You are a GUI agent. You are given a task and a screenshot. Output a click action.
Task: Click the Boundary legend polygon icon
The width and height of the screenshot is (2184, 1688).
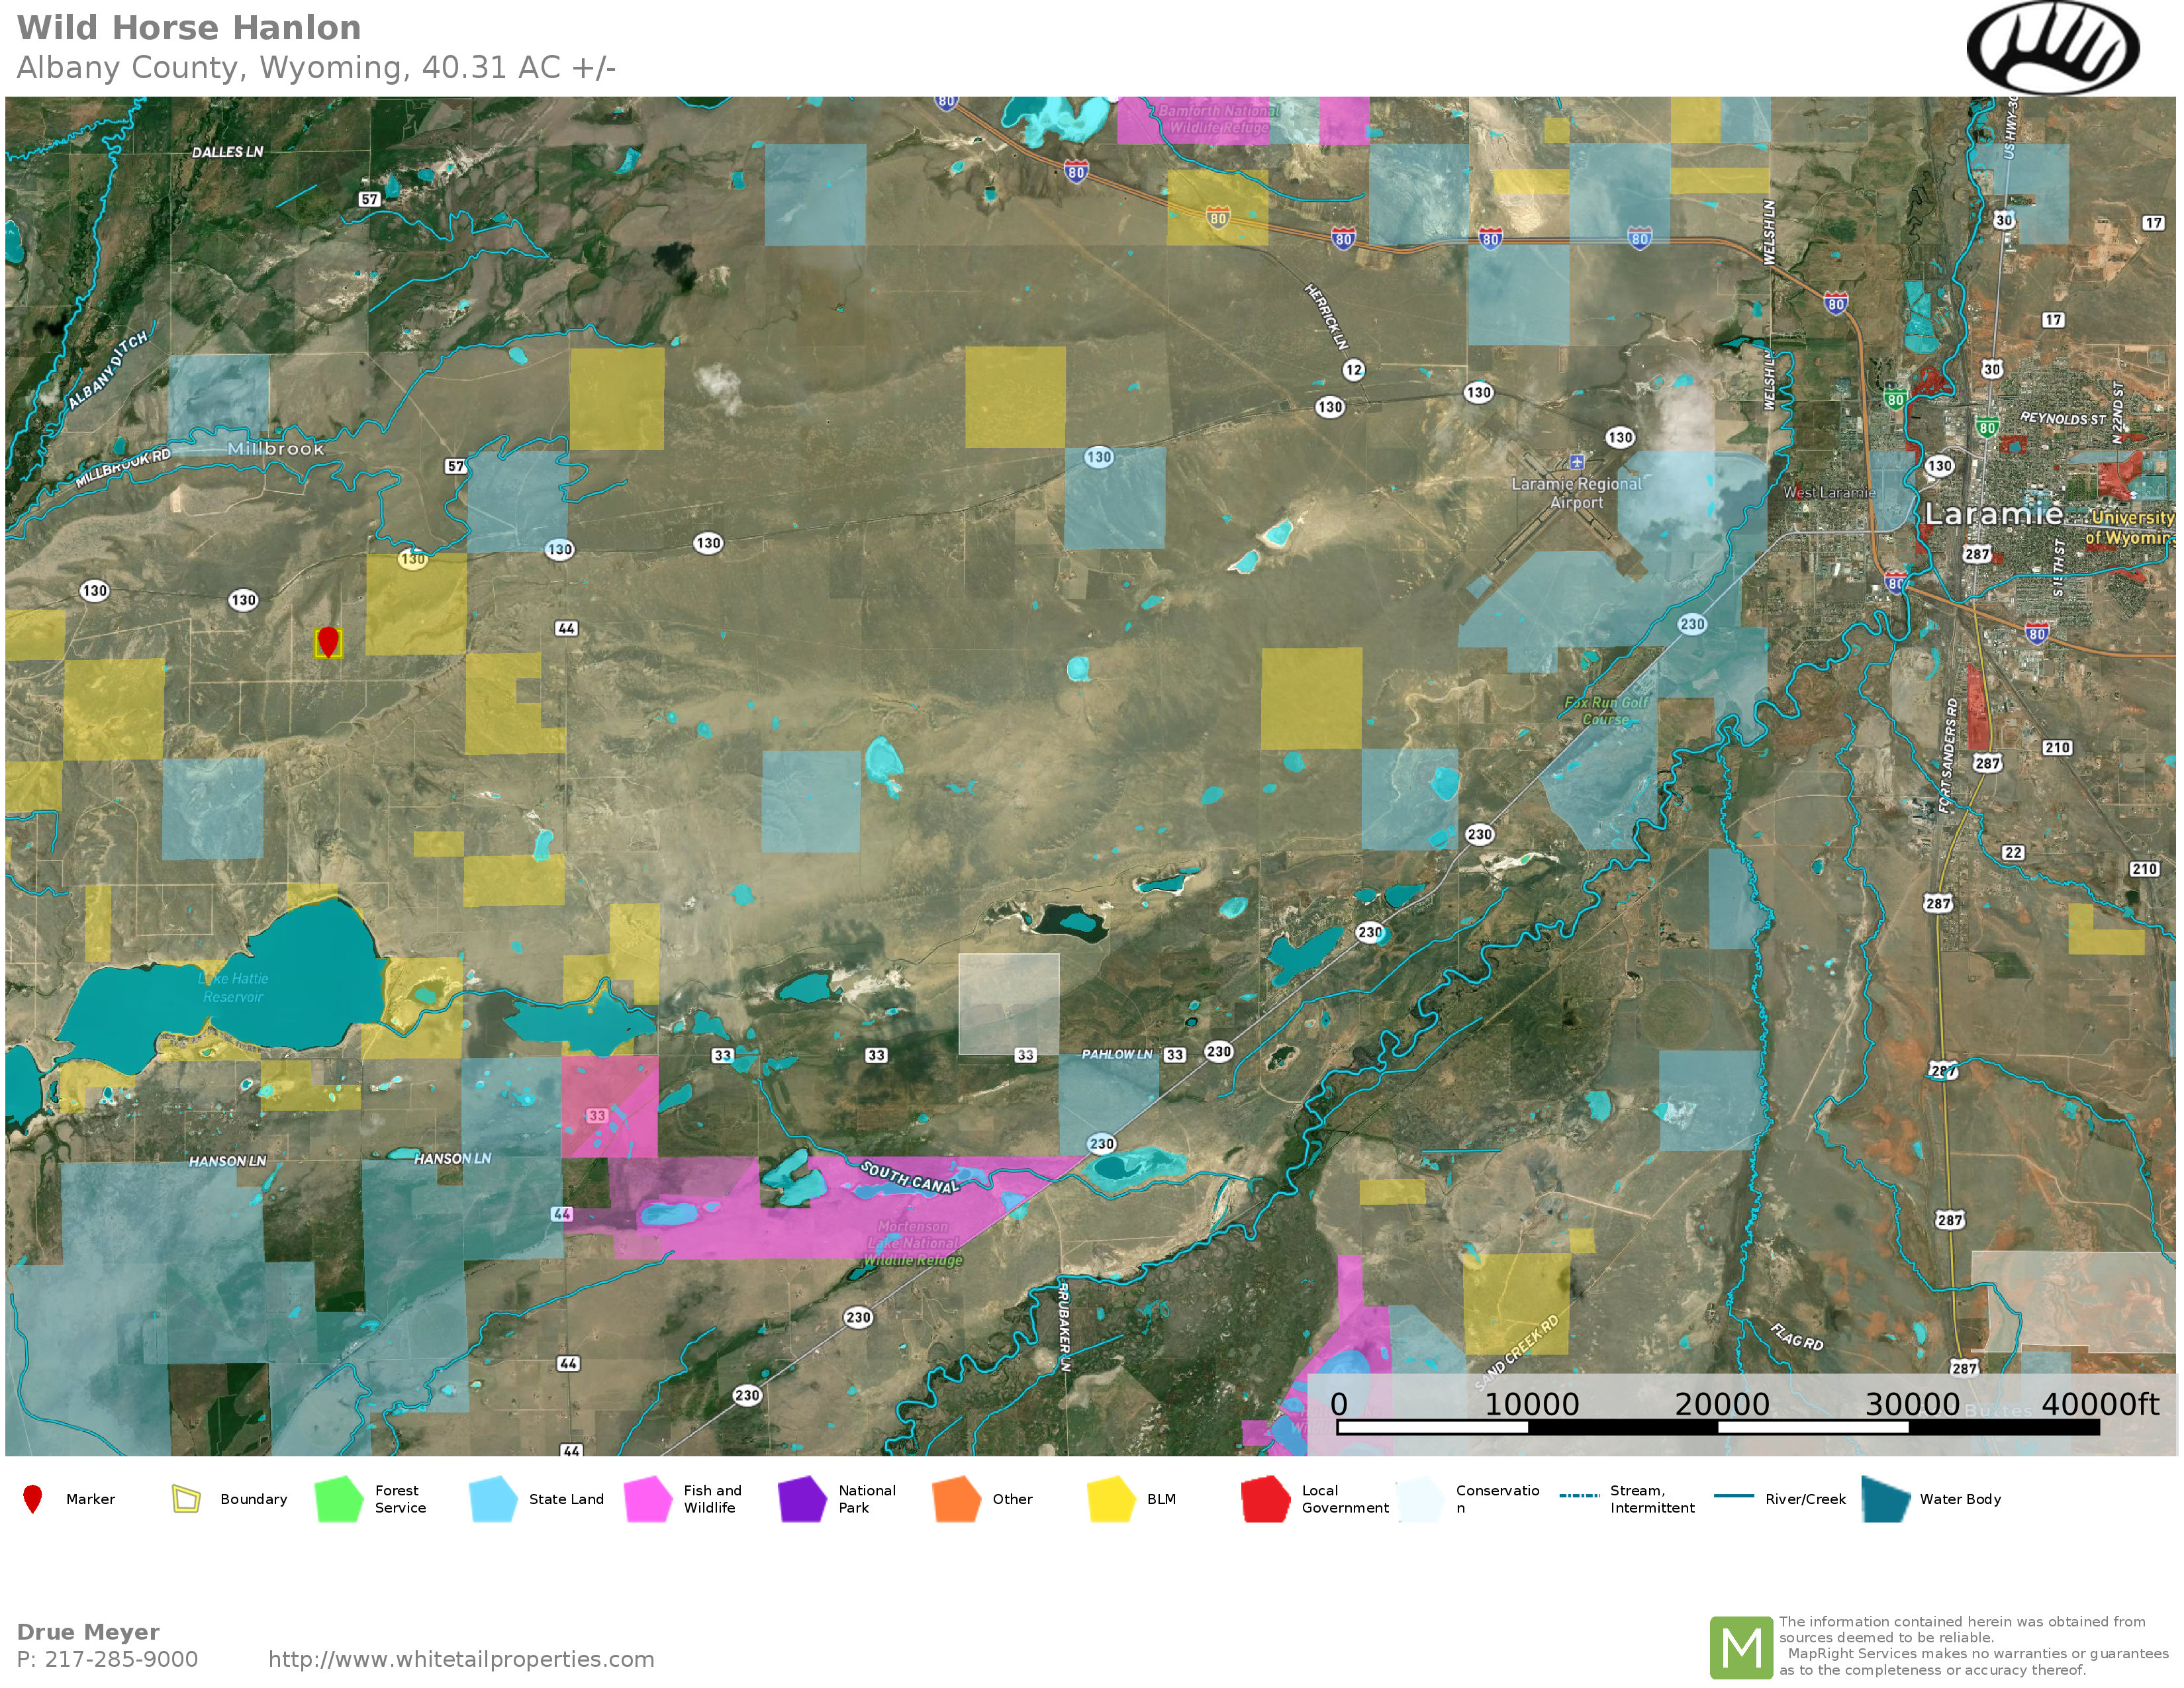click(186, 1499)
